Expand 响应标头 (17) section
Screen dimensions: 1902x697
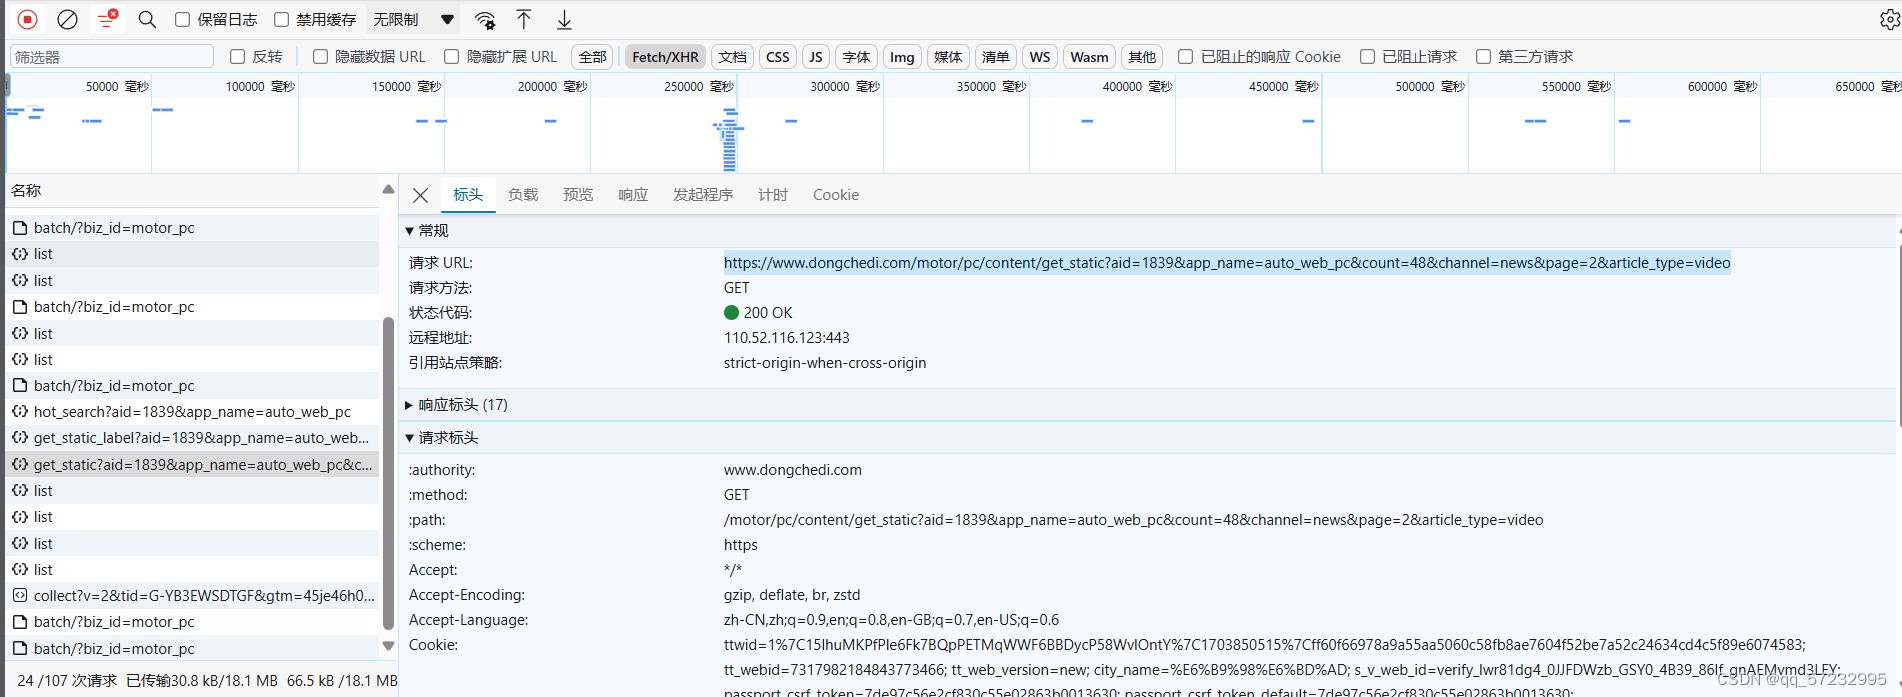[409, 405]
